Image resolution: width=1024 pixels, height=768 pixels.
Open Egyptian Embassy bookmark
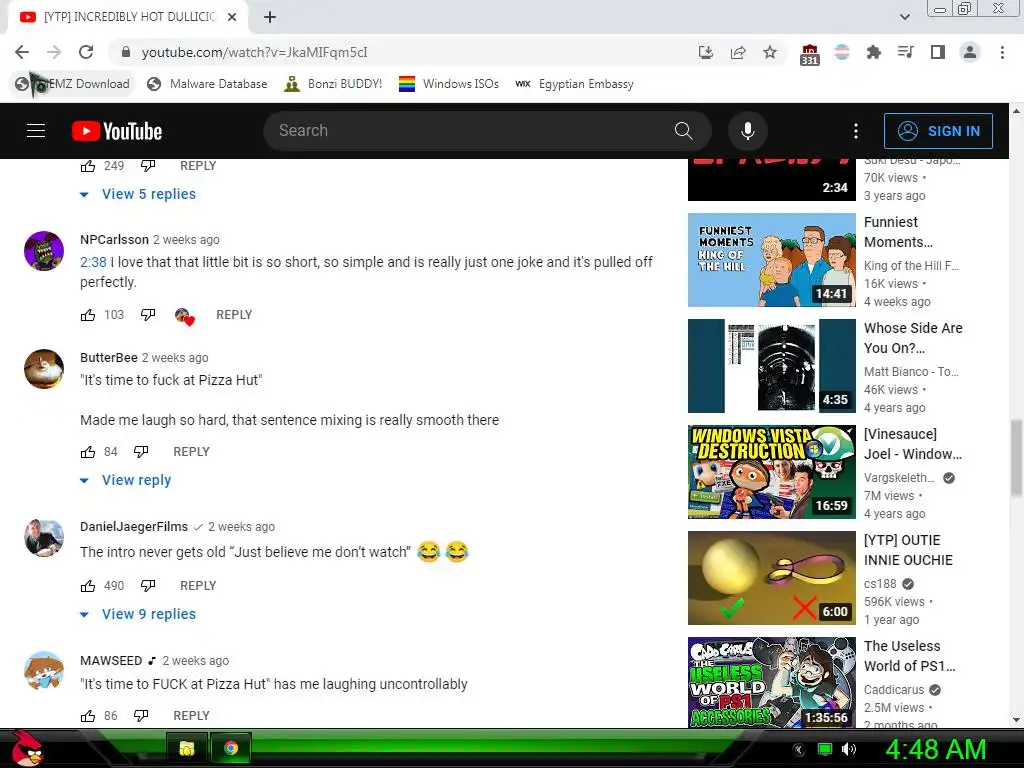click(x=575, y=84)
